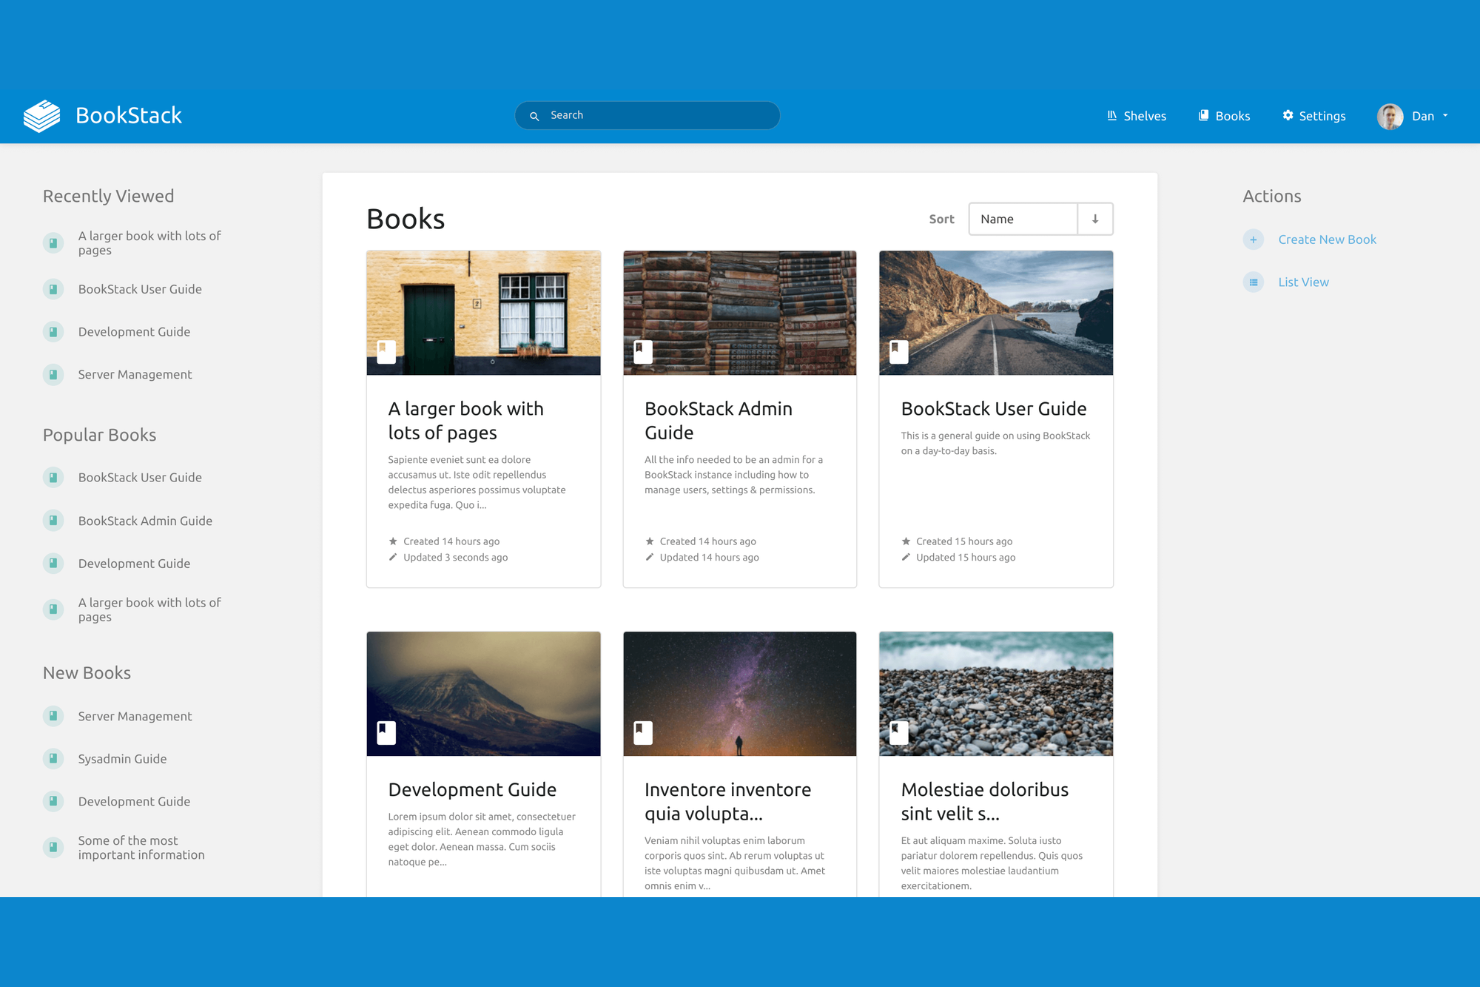The image size is (1480, 987).
Task: Open the Development Guide card title
Action: click(472, 790)
